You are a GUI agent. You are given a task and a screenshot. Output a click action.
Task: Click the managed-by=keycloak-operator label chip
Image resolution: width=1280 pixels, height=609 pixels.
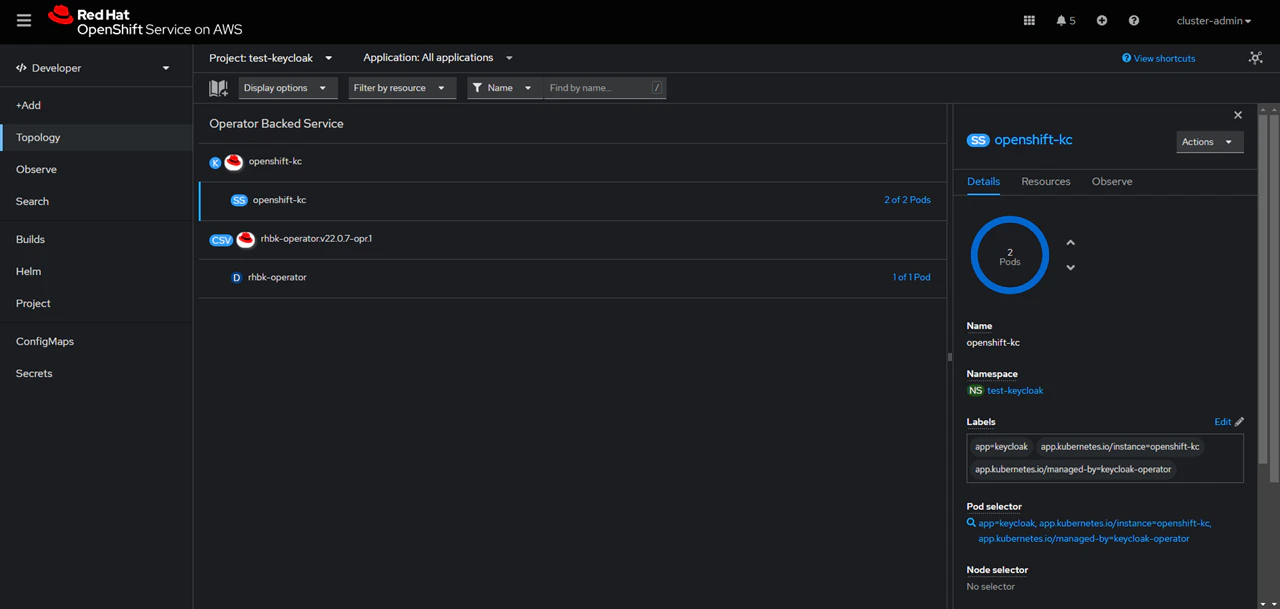coord(1073,469)
